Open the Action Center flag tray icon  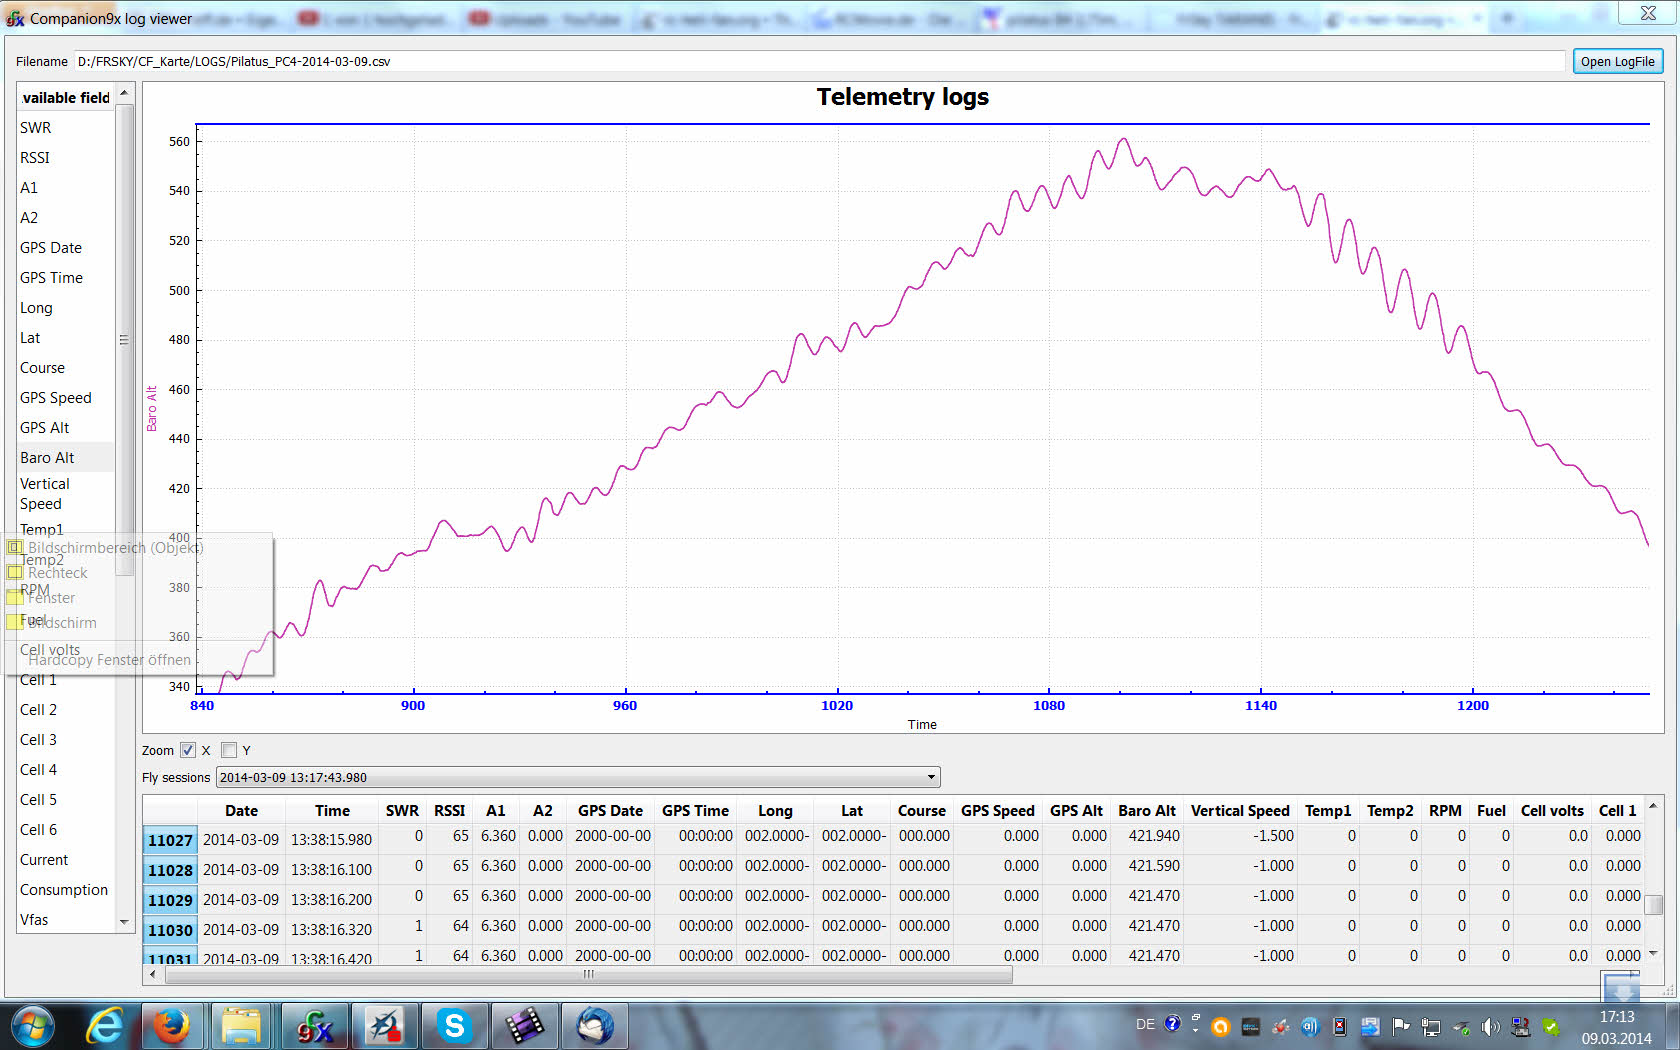point(1401,1027)
